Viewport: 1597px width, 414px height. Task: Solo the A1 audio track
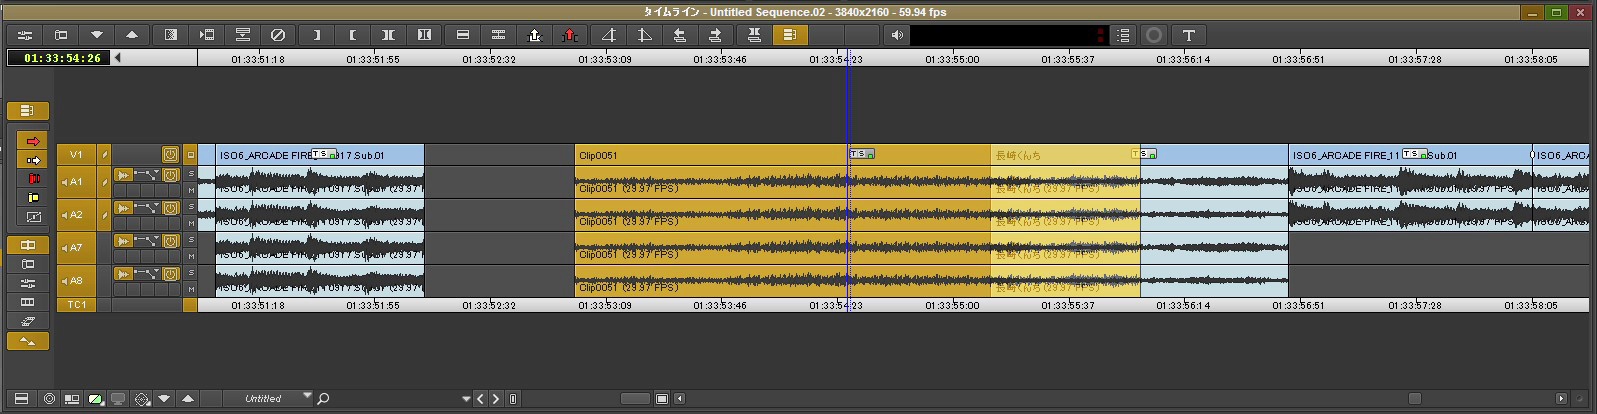(x=191, y=174)
